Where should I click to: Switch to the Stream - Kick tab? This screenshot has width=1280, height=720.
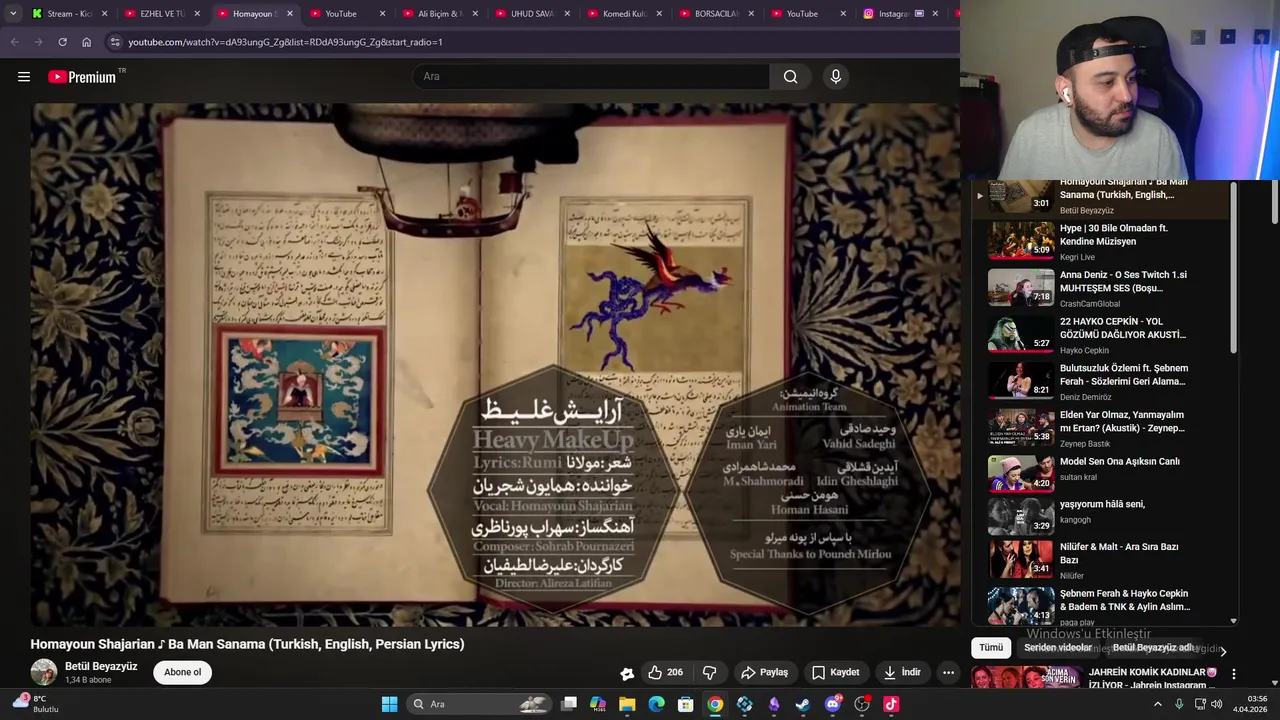pyautogui.click(x=70, y=14)
